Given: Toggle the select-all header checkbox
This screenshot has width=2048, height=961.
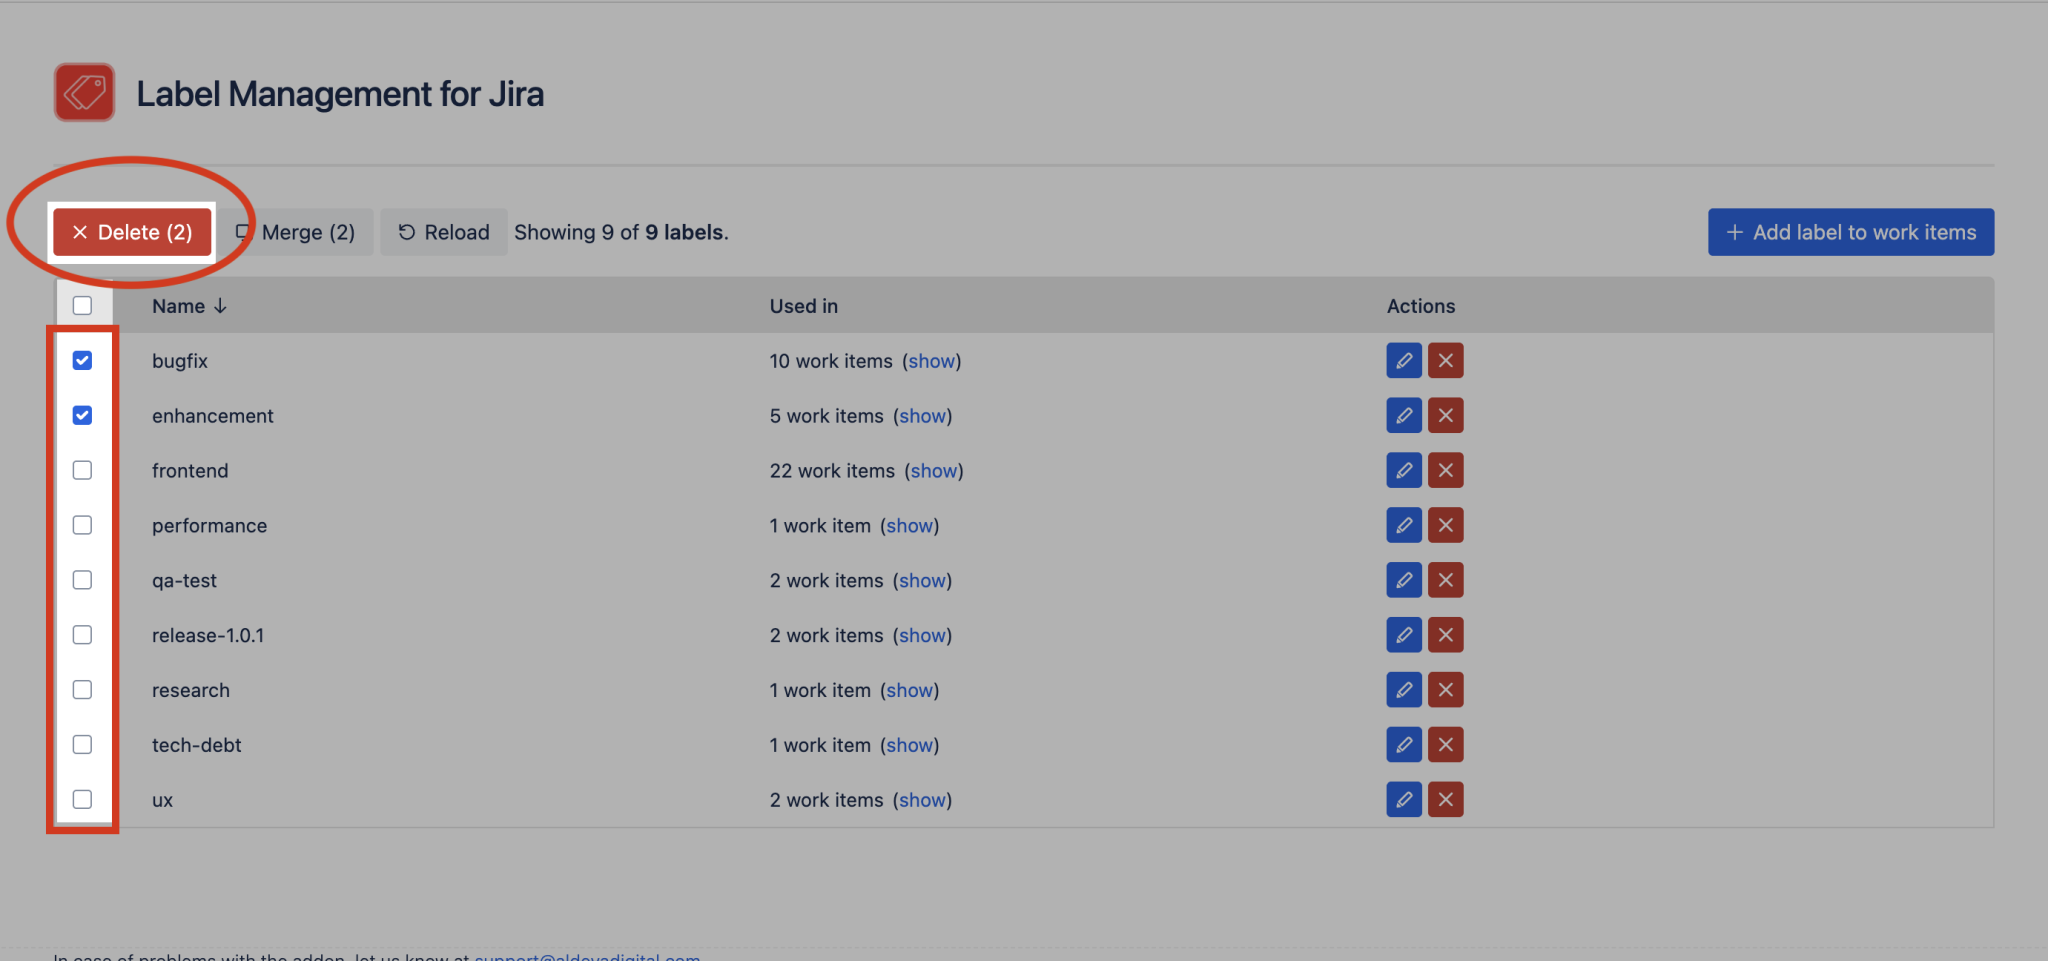Looking at the screenshot, I should pyautogui.click(x=82, y=305).
